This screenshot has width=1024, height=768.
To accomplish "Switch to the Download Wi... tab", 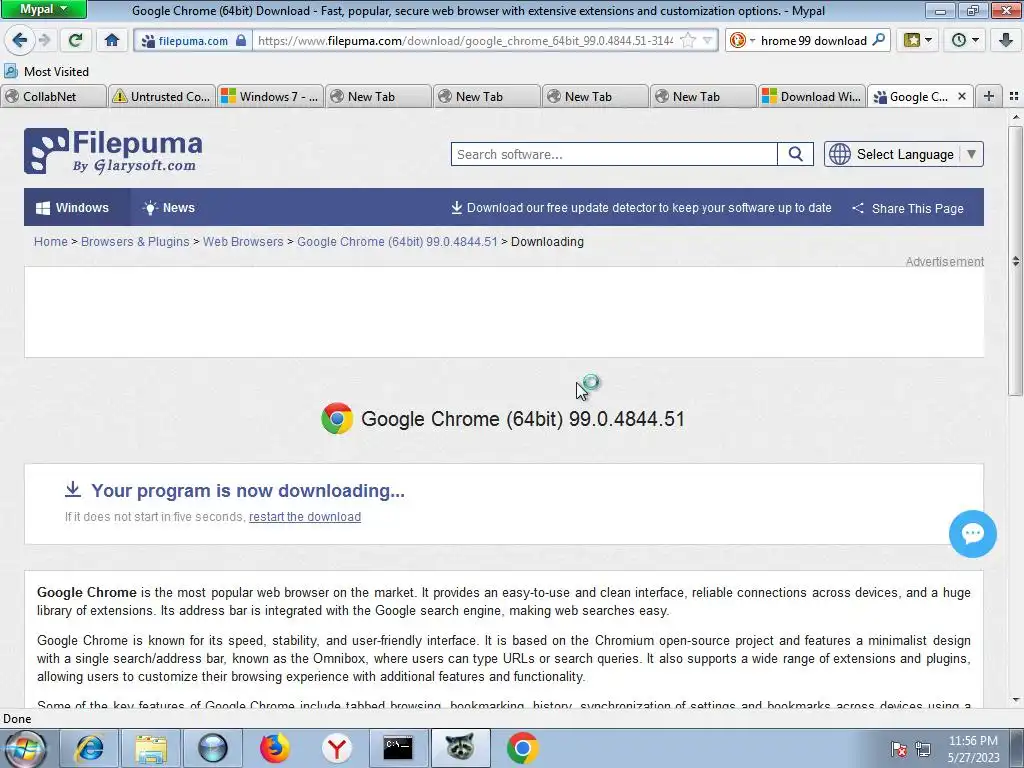I will click(x=812, y=97).
